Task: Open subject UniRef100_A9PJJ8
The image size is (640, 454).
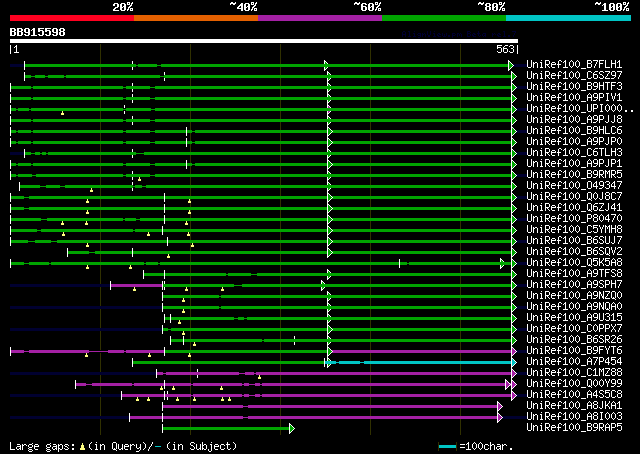Action: click(574, 120)
